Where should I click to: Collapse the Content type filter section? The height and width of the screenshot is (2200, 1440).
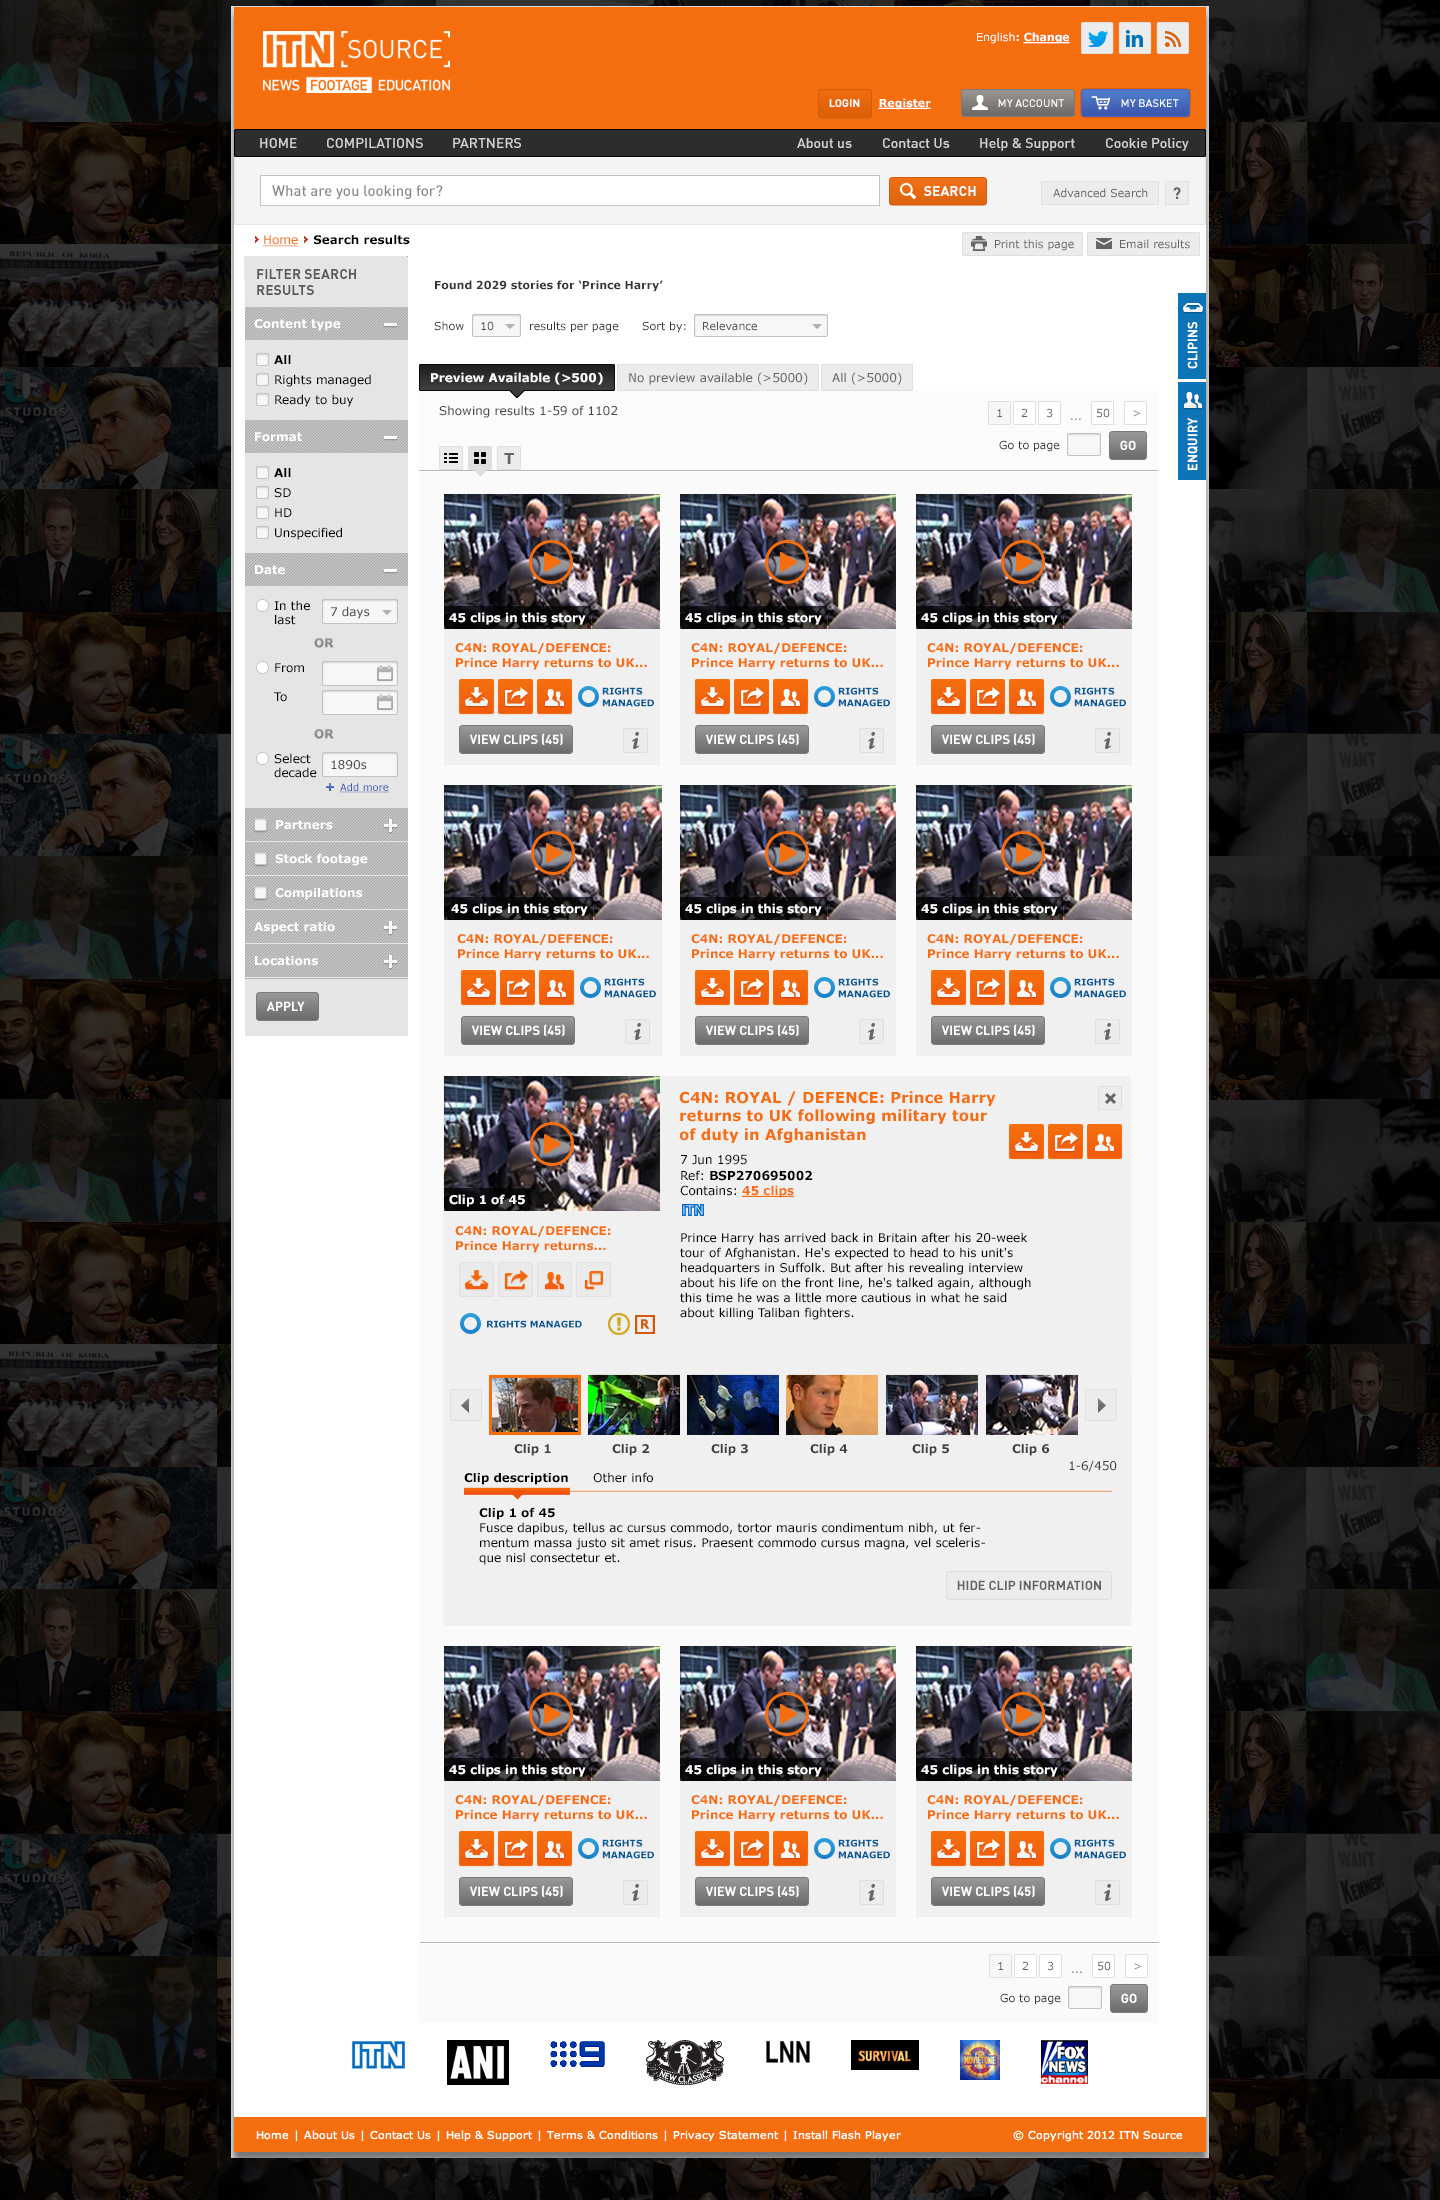pyautogui.click(x=390, y=324)
